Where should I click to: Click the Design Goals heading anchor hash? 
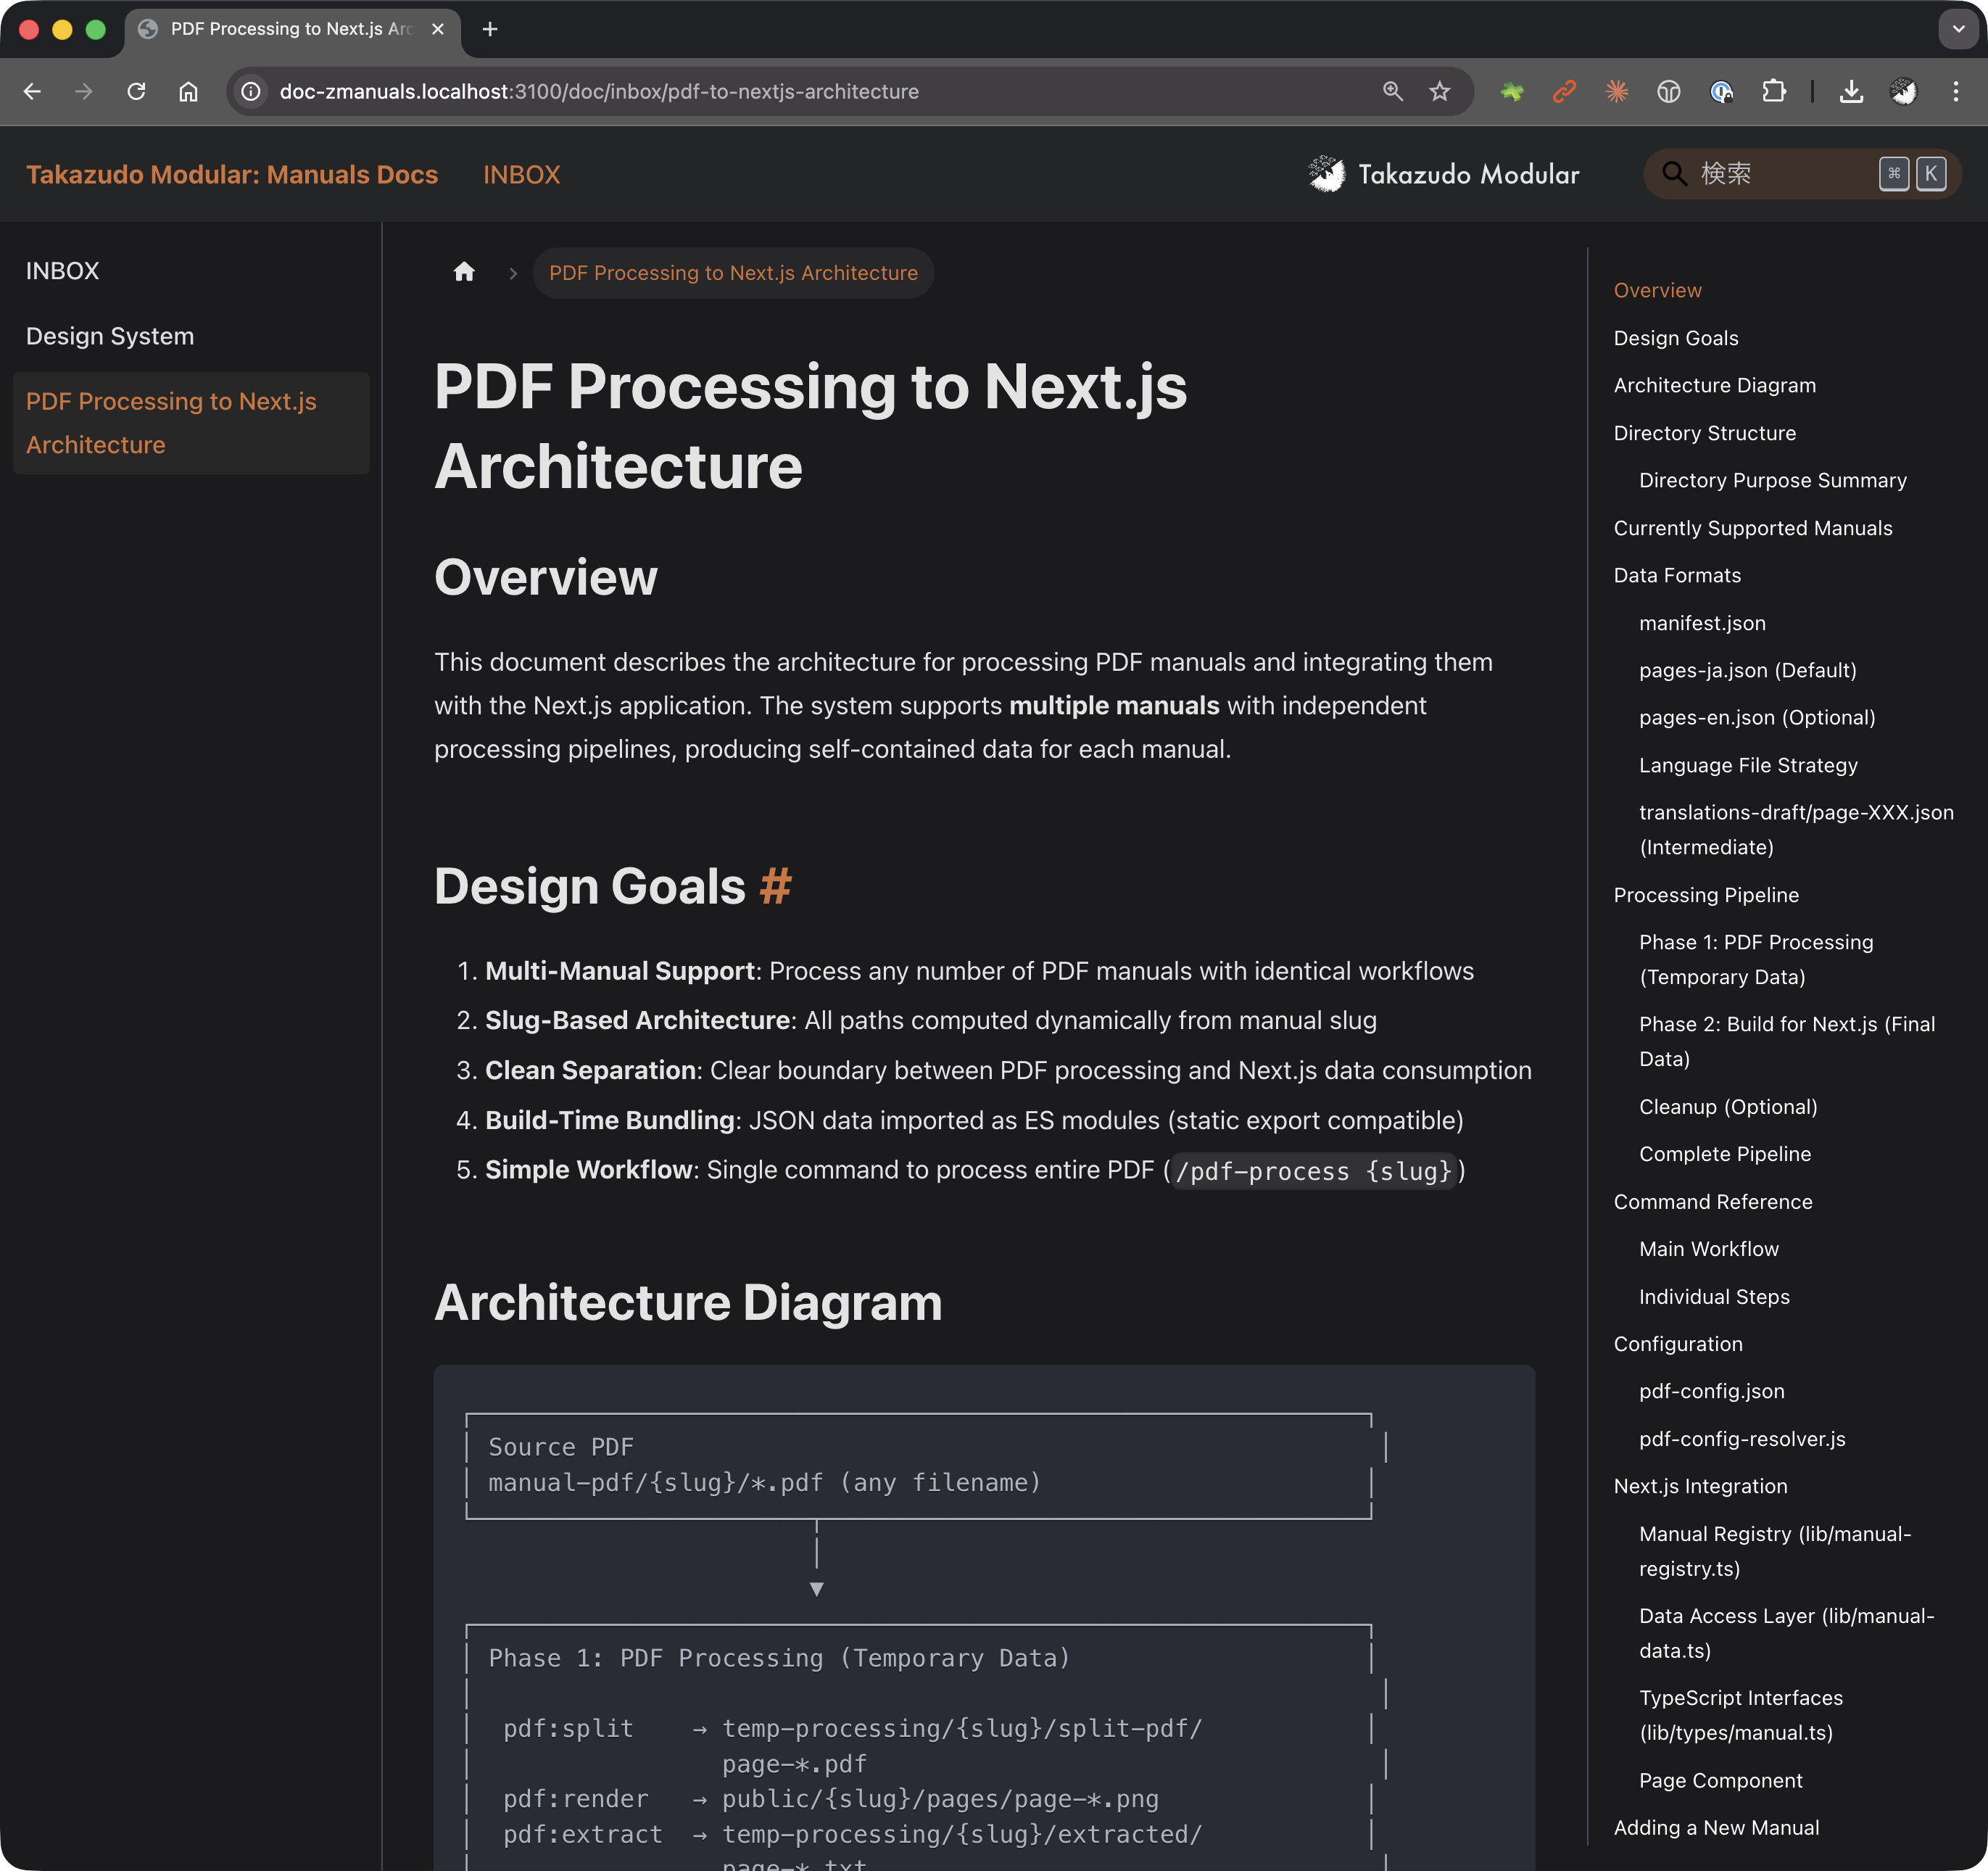(775, 887)
